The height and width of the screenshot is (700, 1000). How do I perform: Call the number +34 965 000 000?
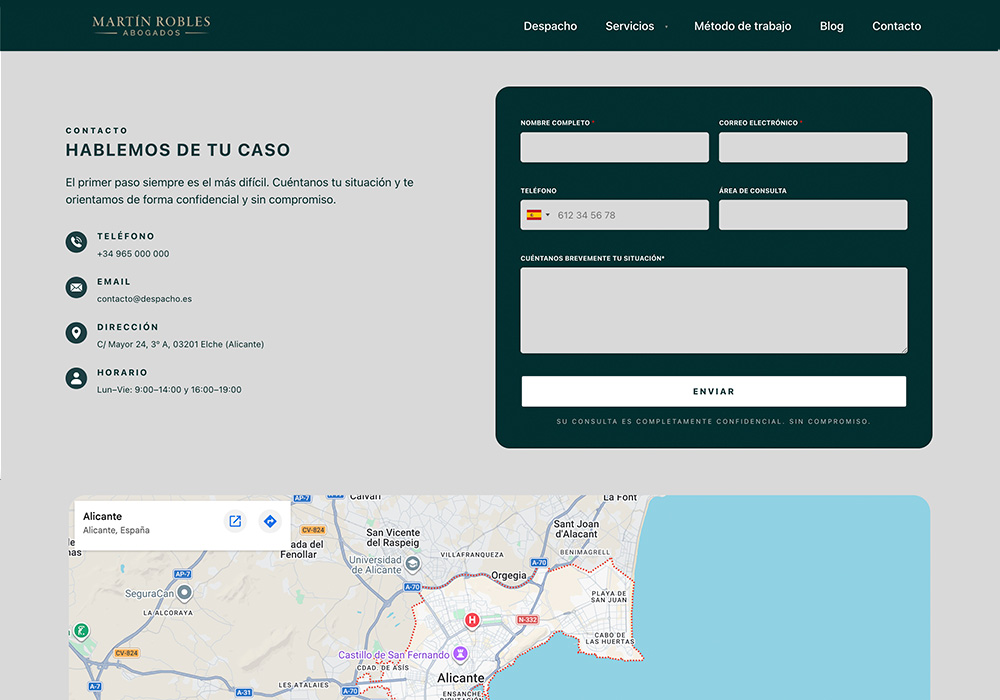(x=133, y=254)
